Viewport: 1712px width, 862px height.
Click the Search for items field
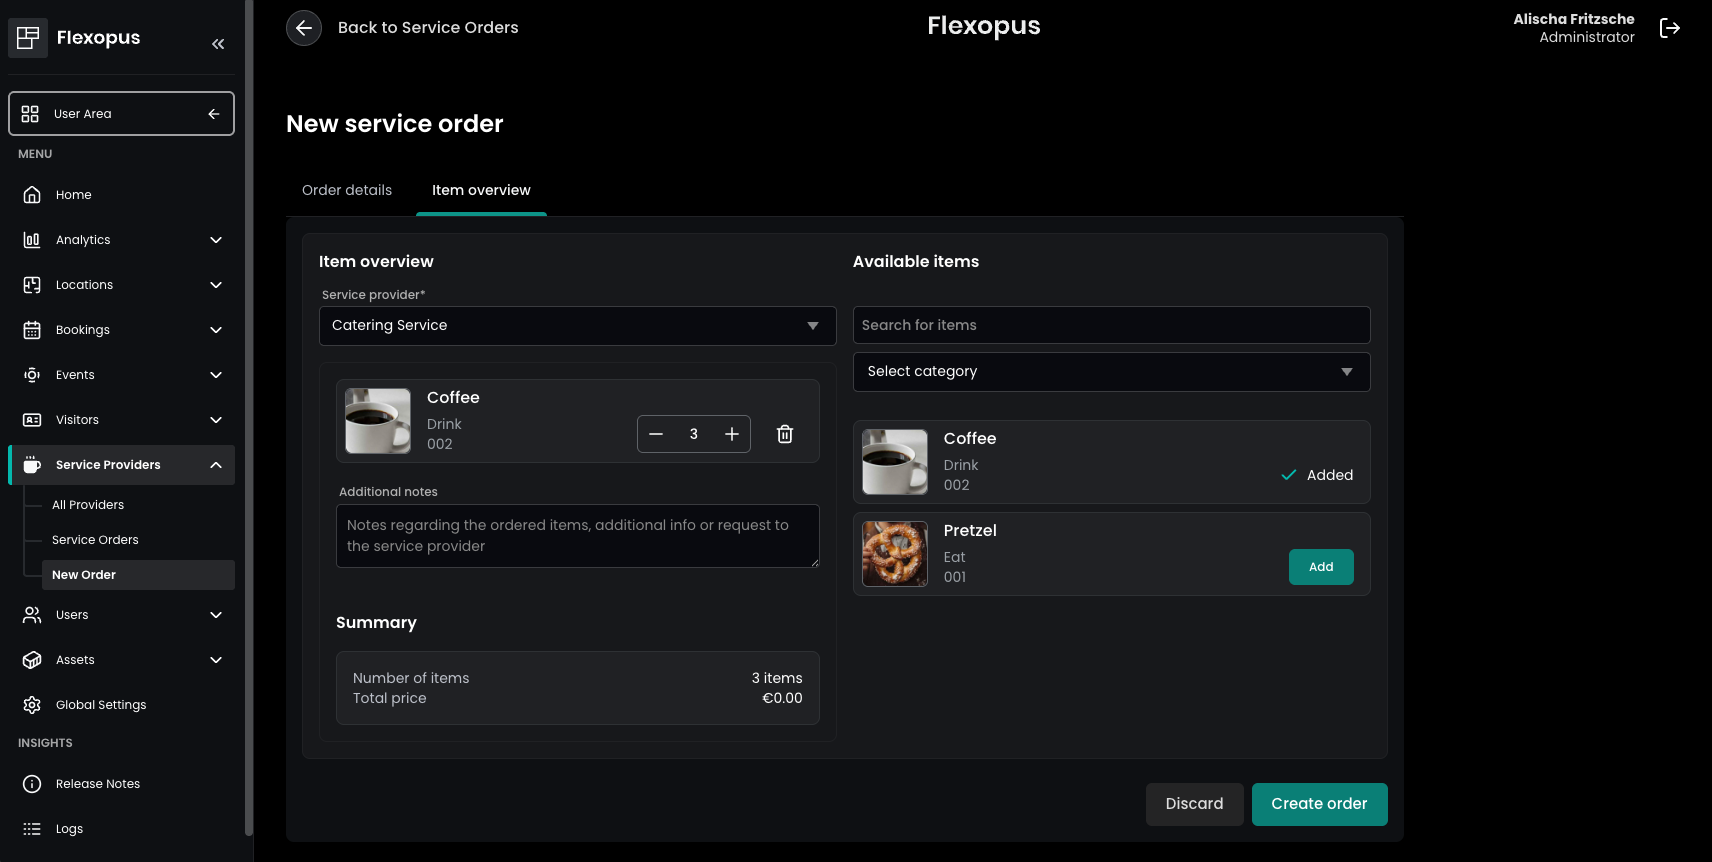click(x=1110, y=325)
